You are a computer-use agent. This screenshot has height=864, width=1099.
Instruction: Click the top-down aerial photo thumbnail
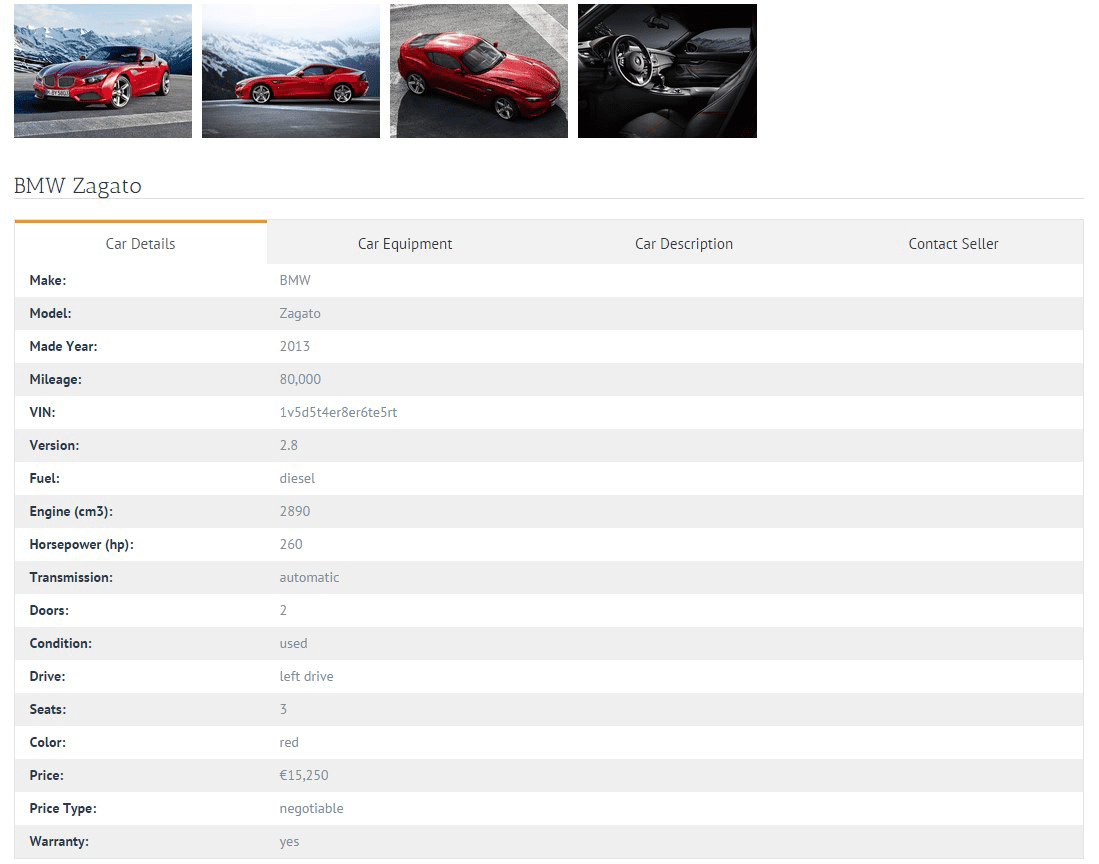478,70
